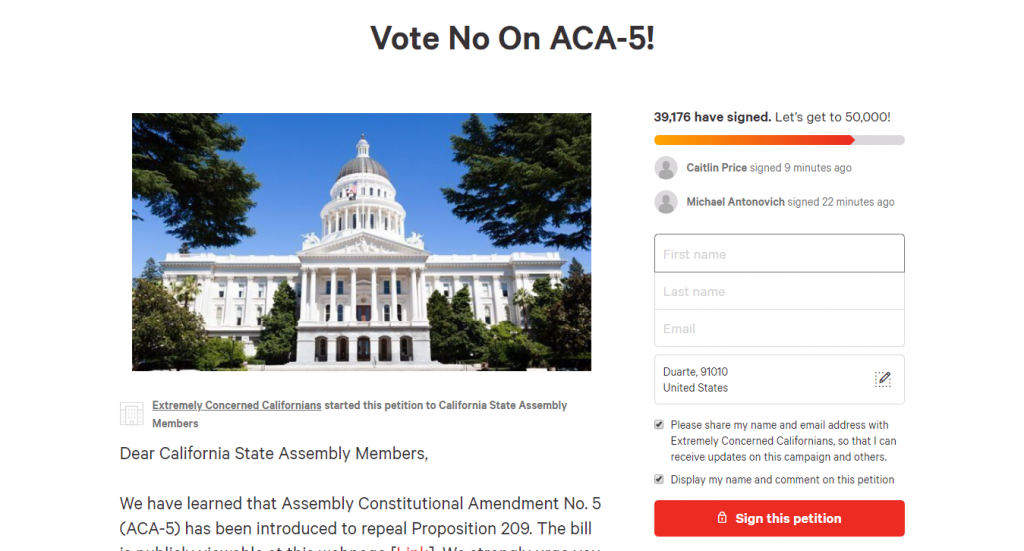Click Caitlin Price's avatar icon

click(x=666, y=168)
